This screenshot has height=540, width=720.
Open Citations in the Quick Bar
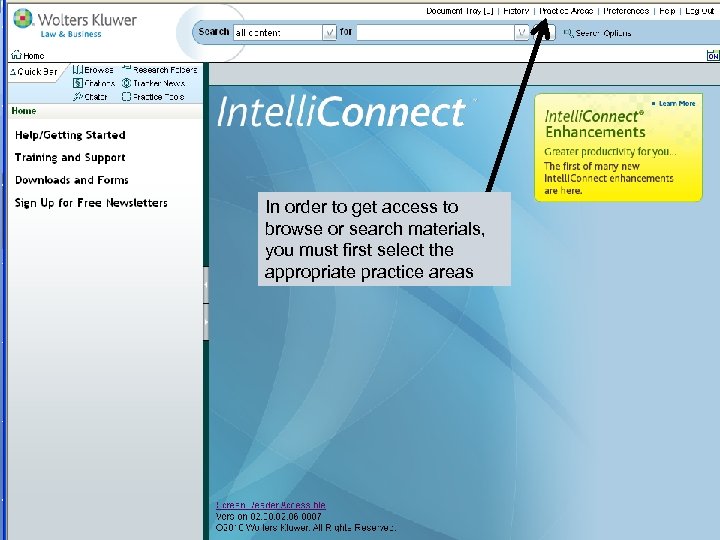[x=94, y=83]
